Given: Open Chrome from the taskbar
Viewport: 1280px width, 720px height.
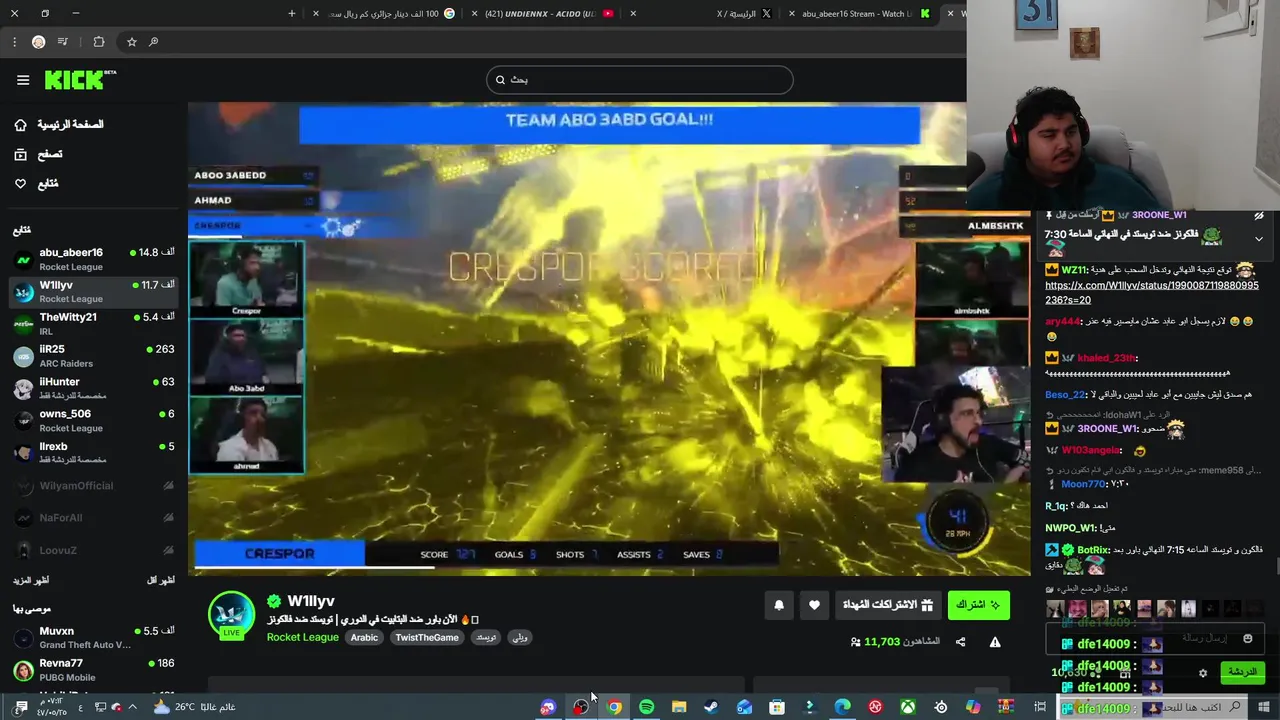Looking at the screenshot, I should 614,707.
